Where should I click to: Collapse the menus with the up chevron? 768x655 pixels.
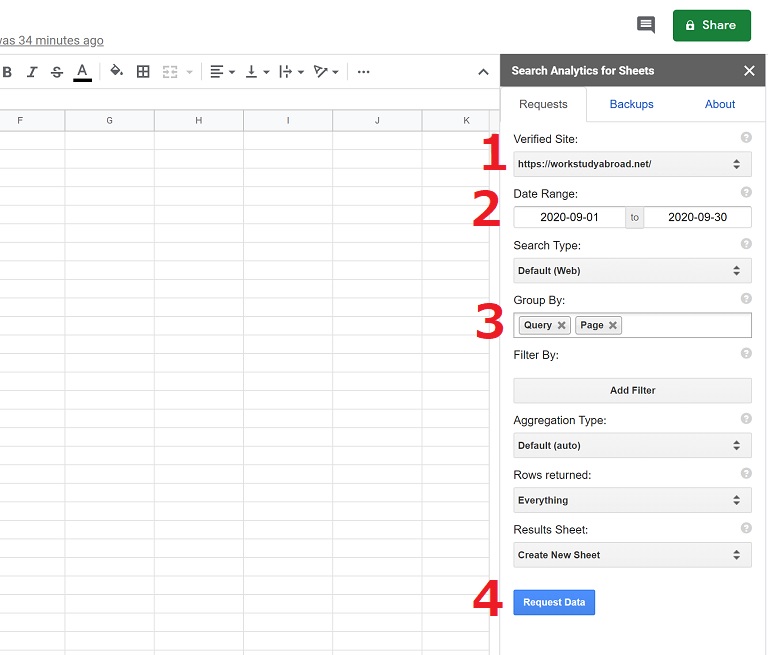pos(484,72)
